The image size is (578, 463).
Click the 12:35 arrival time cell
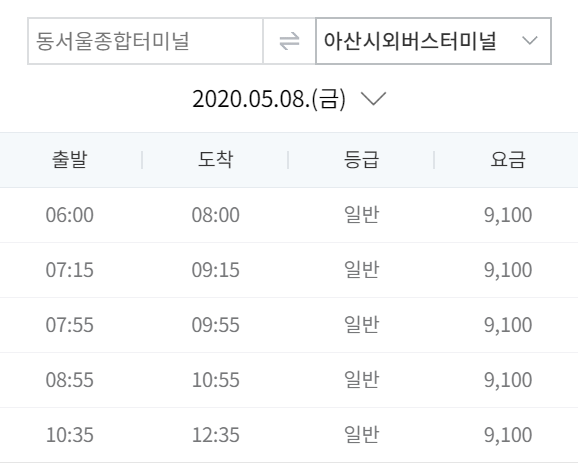[x=216, y=435]
